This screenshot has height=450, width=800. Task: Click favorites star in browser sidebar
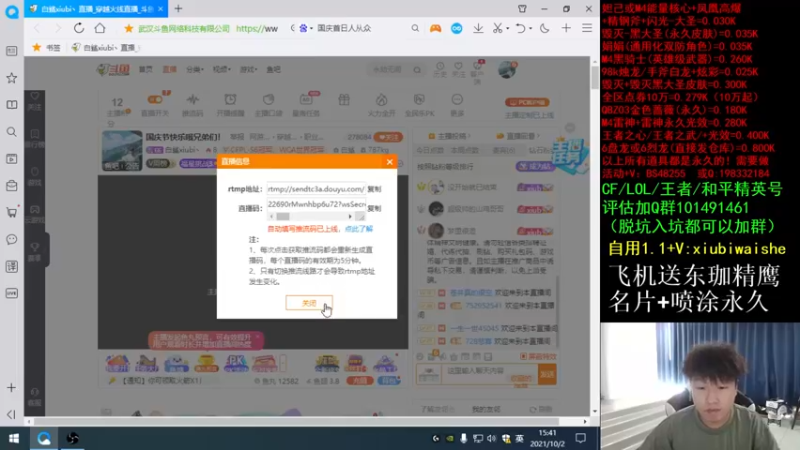click(12, 78)
